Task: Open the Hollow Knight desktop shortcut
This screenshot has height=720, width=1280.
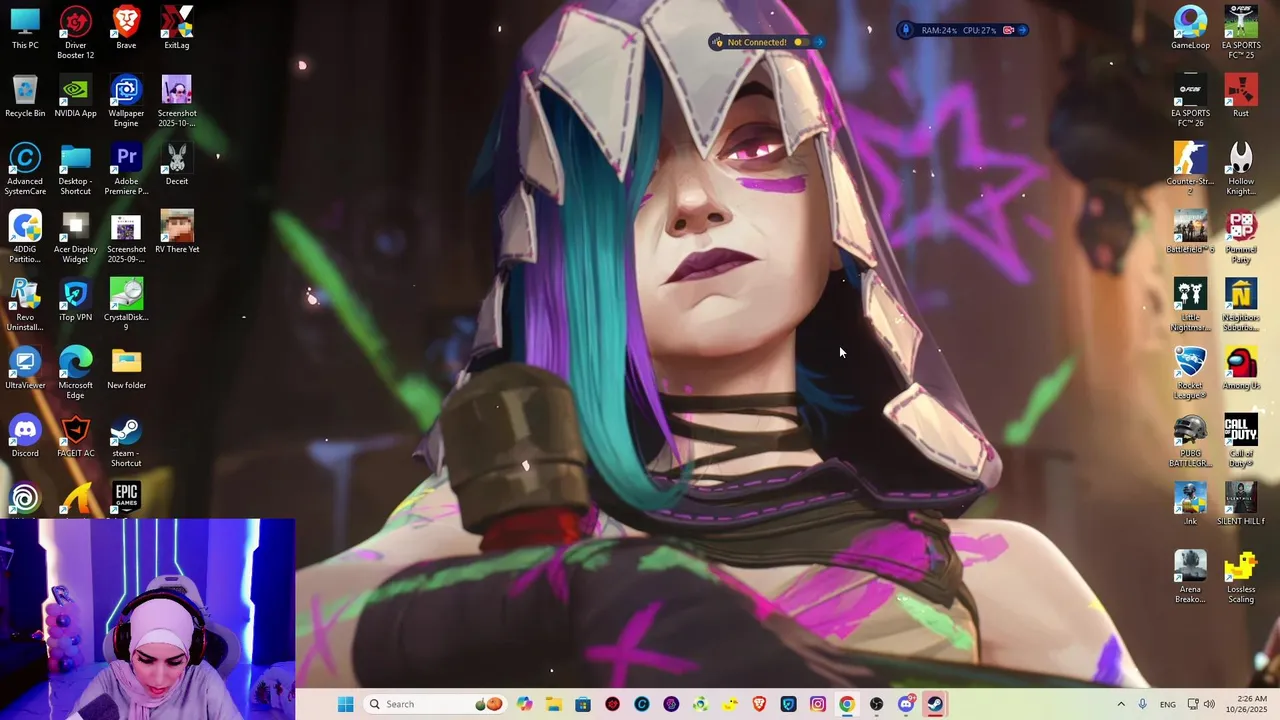Action: (1241, 169)
